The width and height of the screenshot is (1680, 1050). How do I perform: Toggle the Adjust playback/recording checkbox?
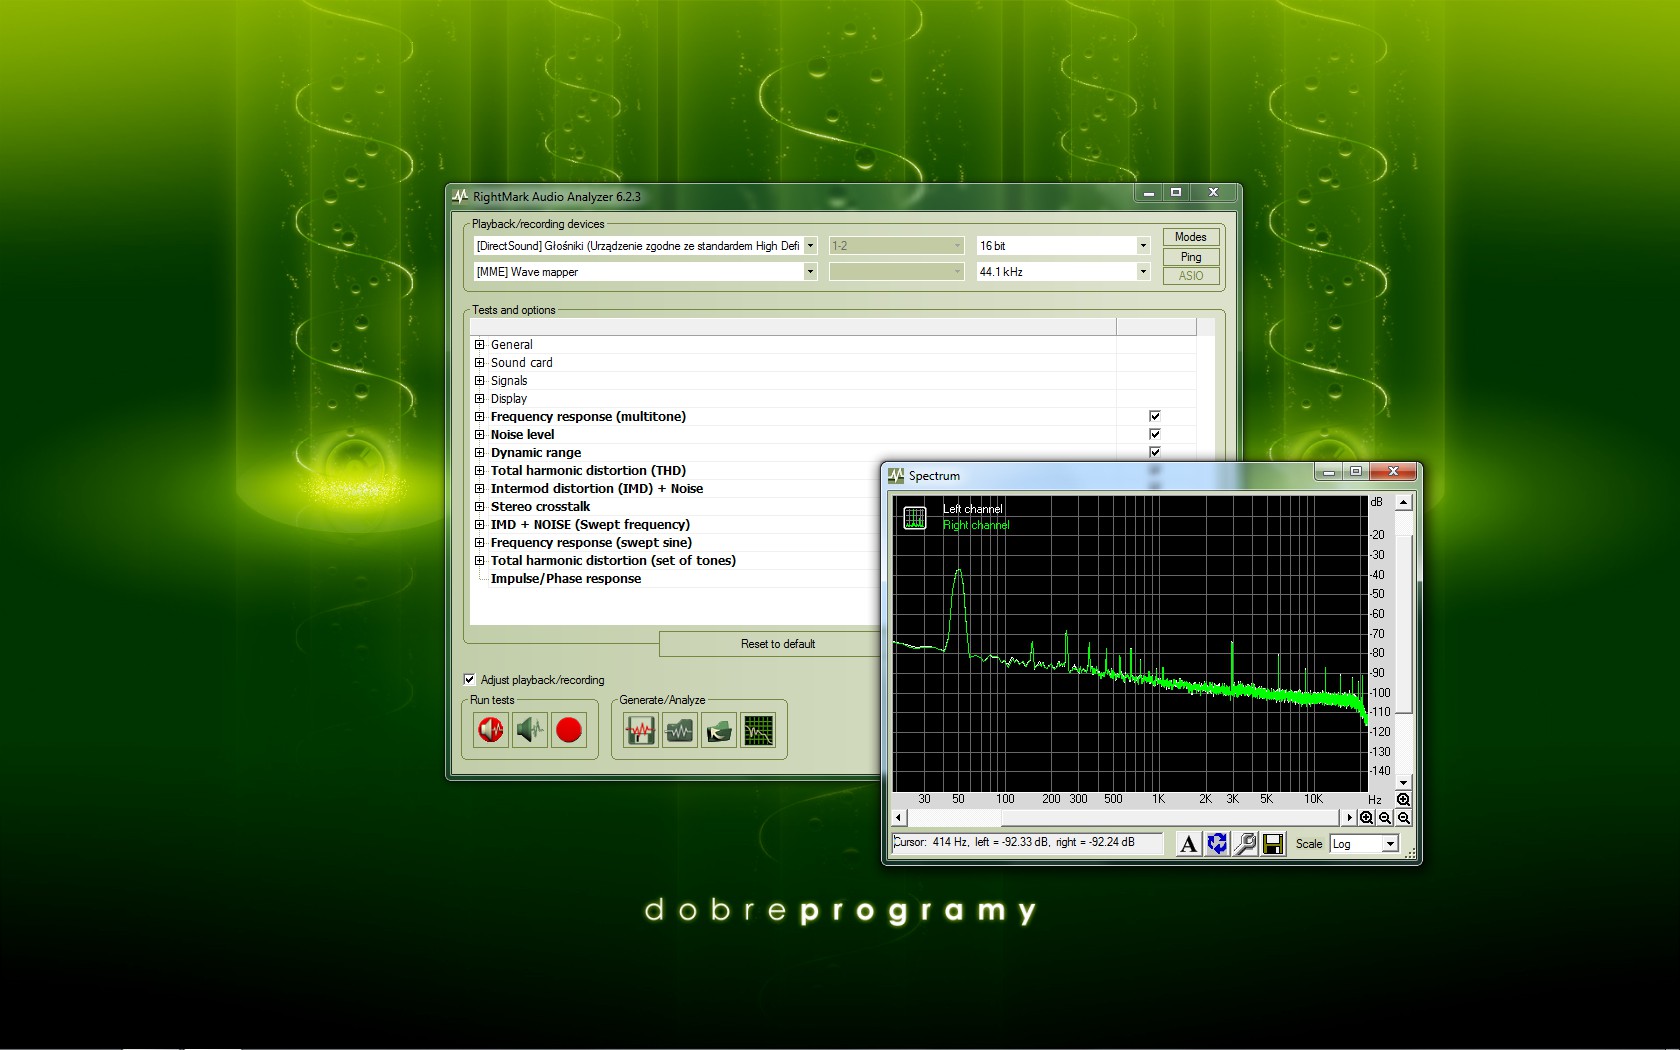point(470,680)
